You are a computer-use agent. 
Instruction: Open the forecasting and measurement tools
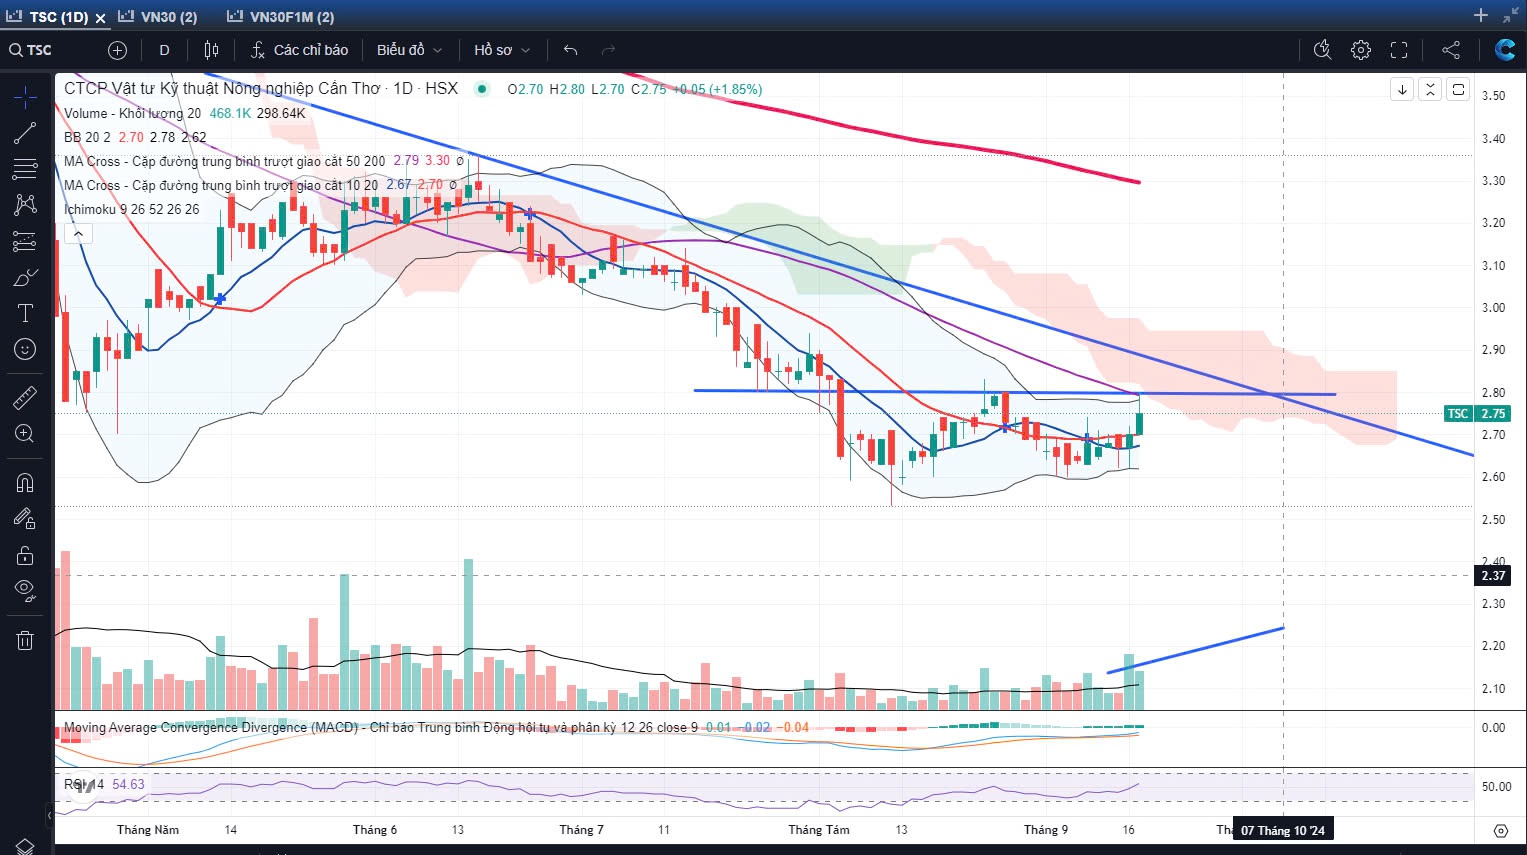point(25,241)
